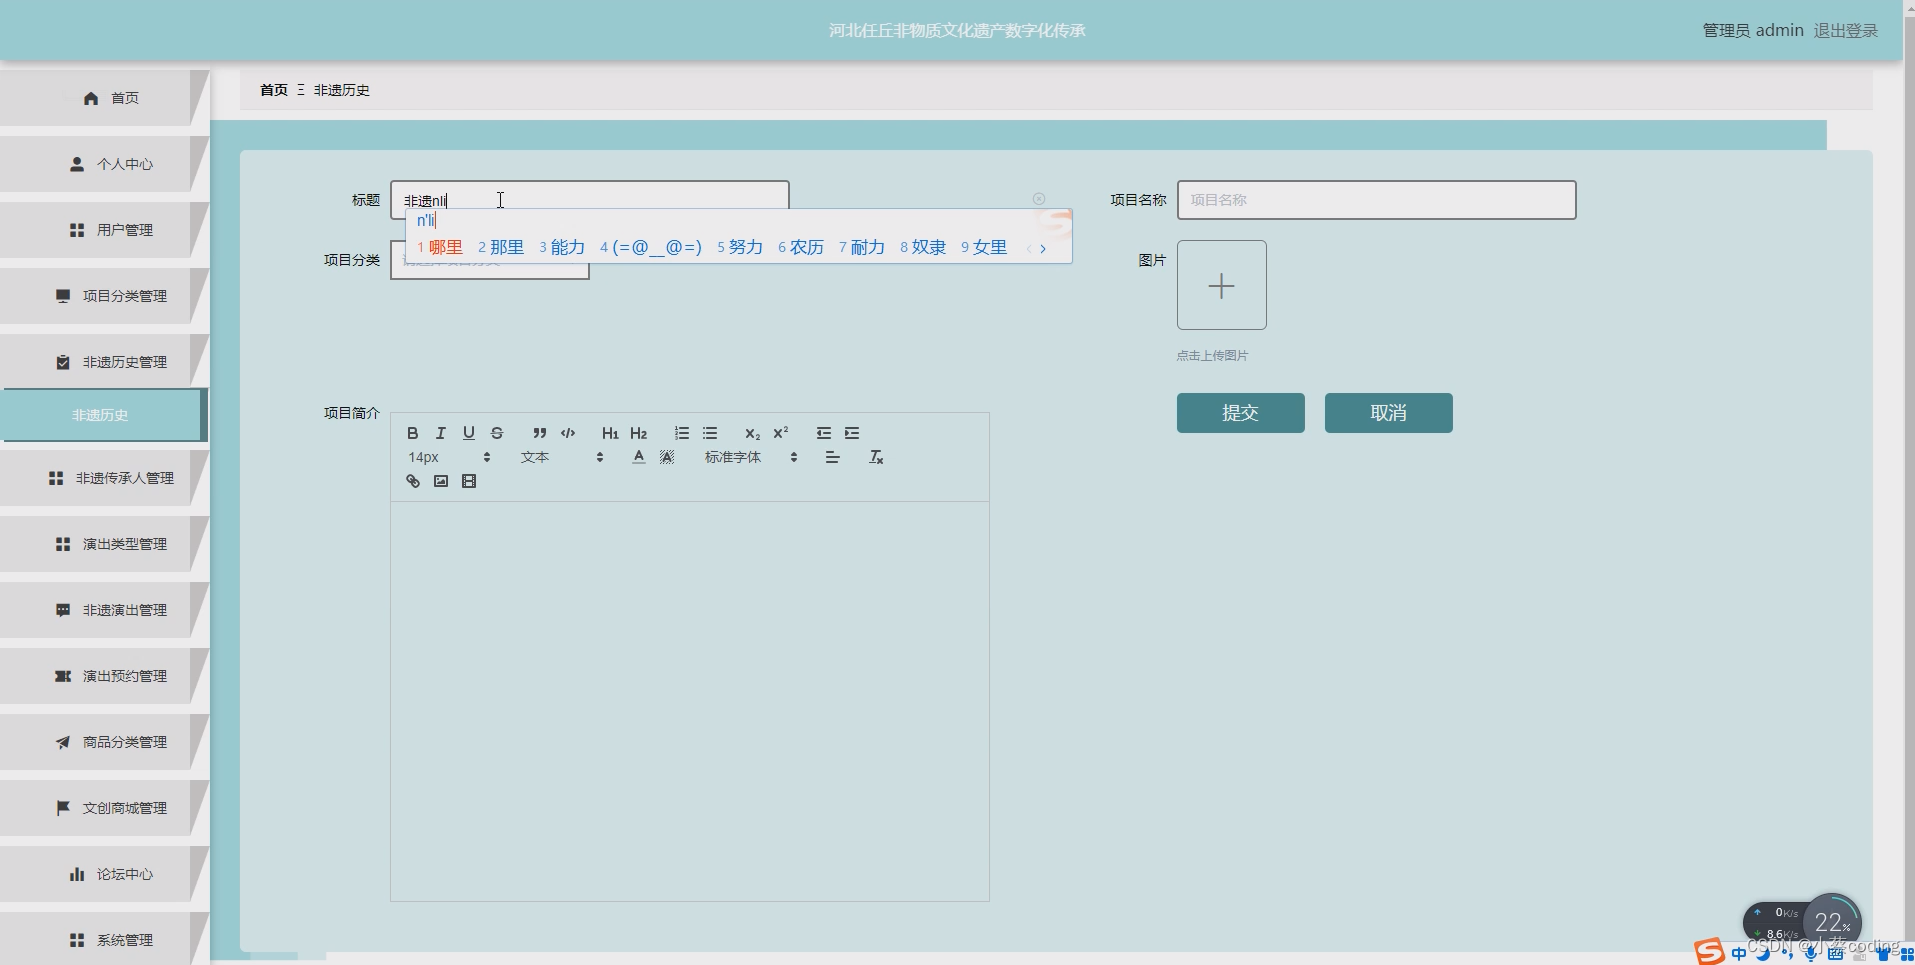
Task: Choose IME candidate 9 女里
Action: 984,247
